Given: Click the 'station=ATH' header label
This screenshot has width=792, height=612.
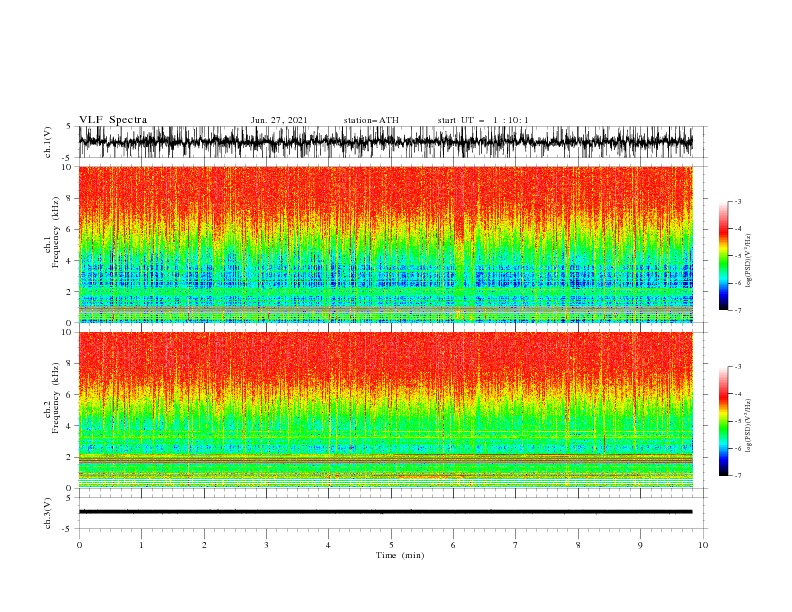Looking at the screenshot, I should 371,120.
